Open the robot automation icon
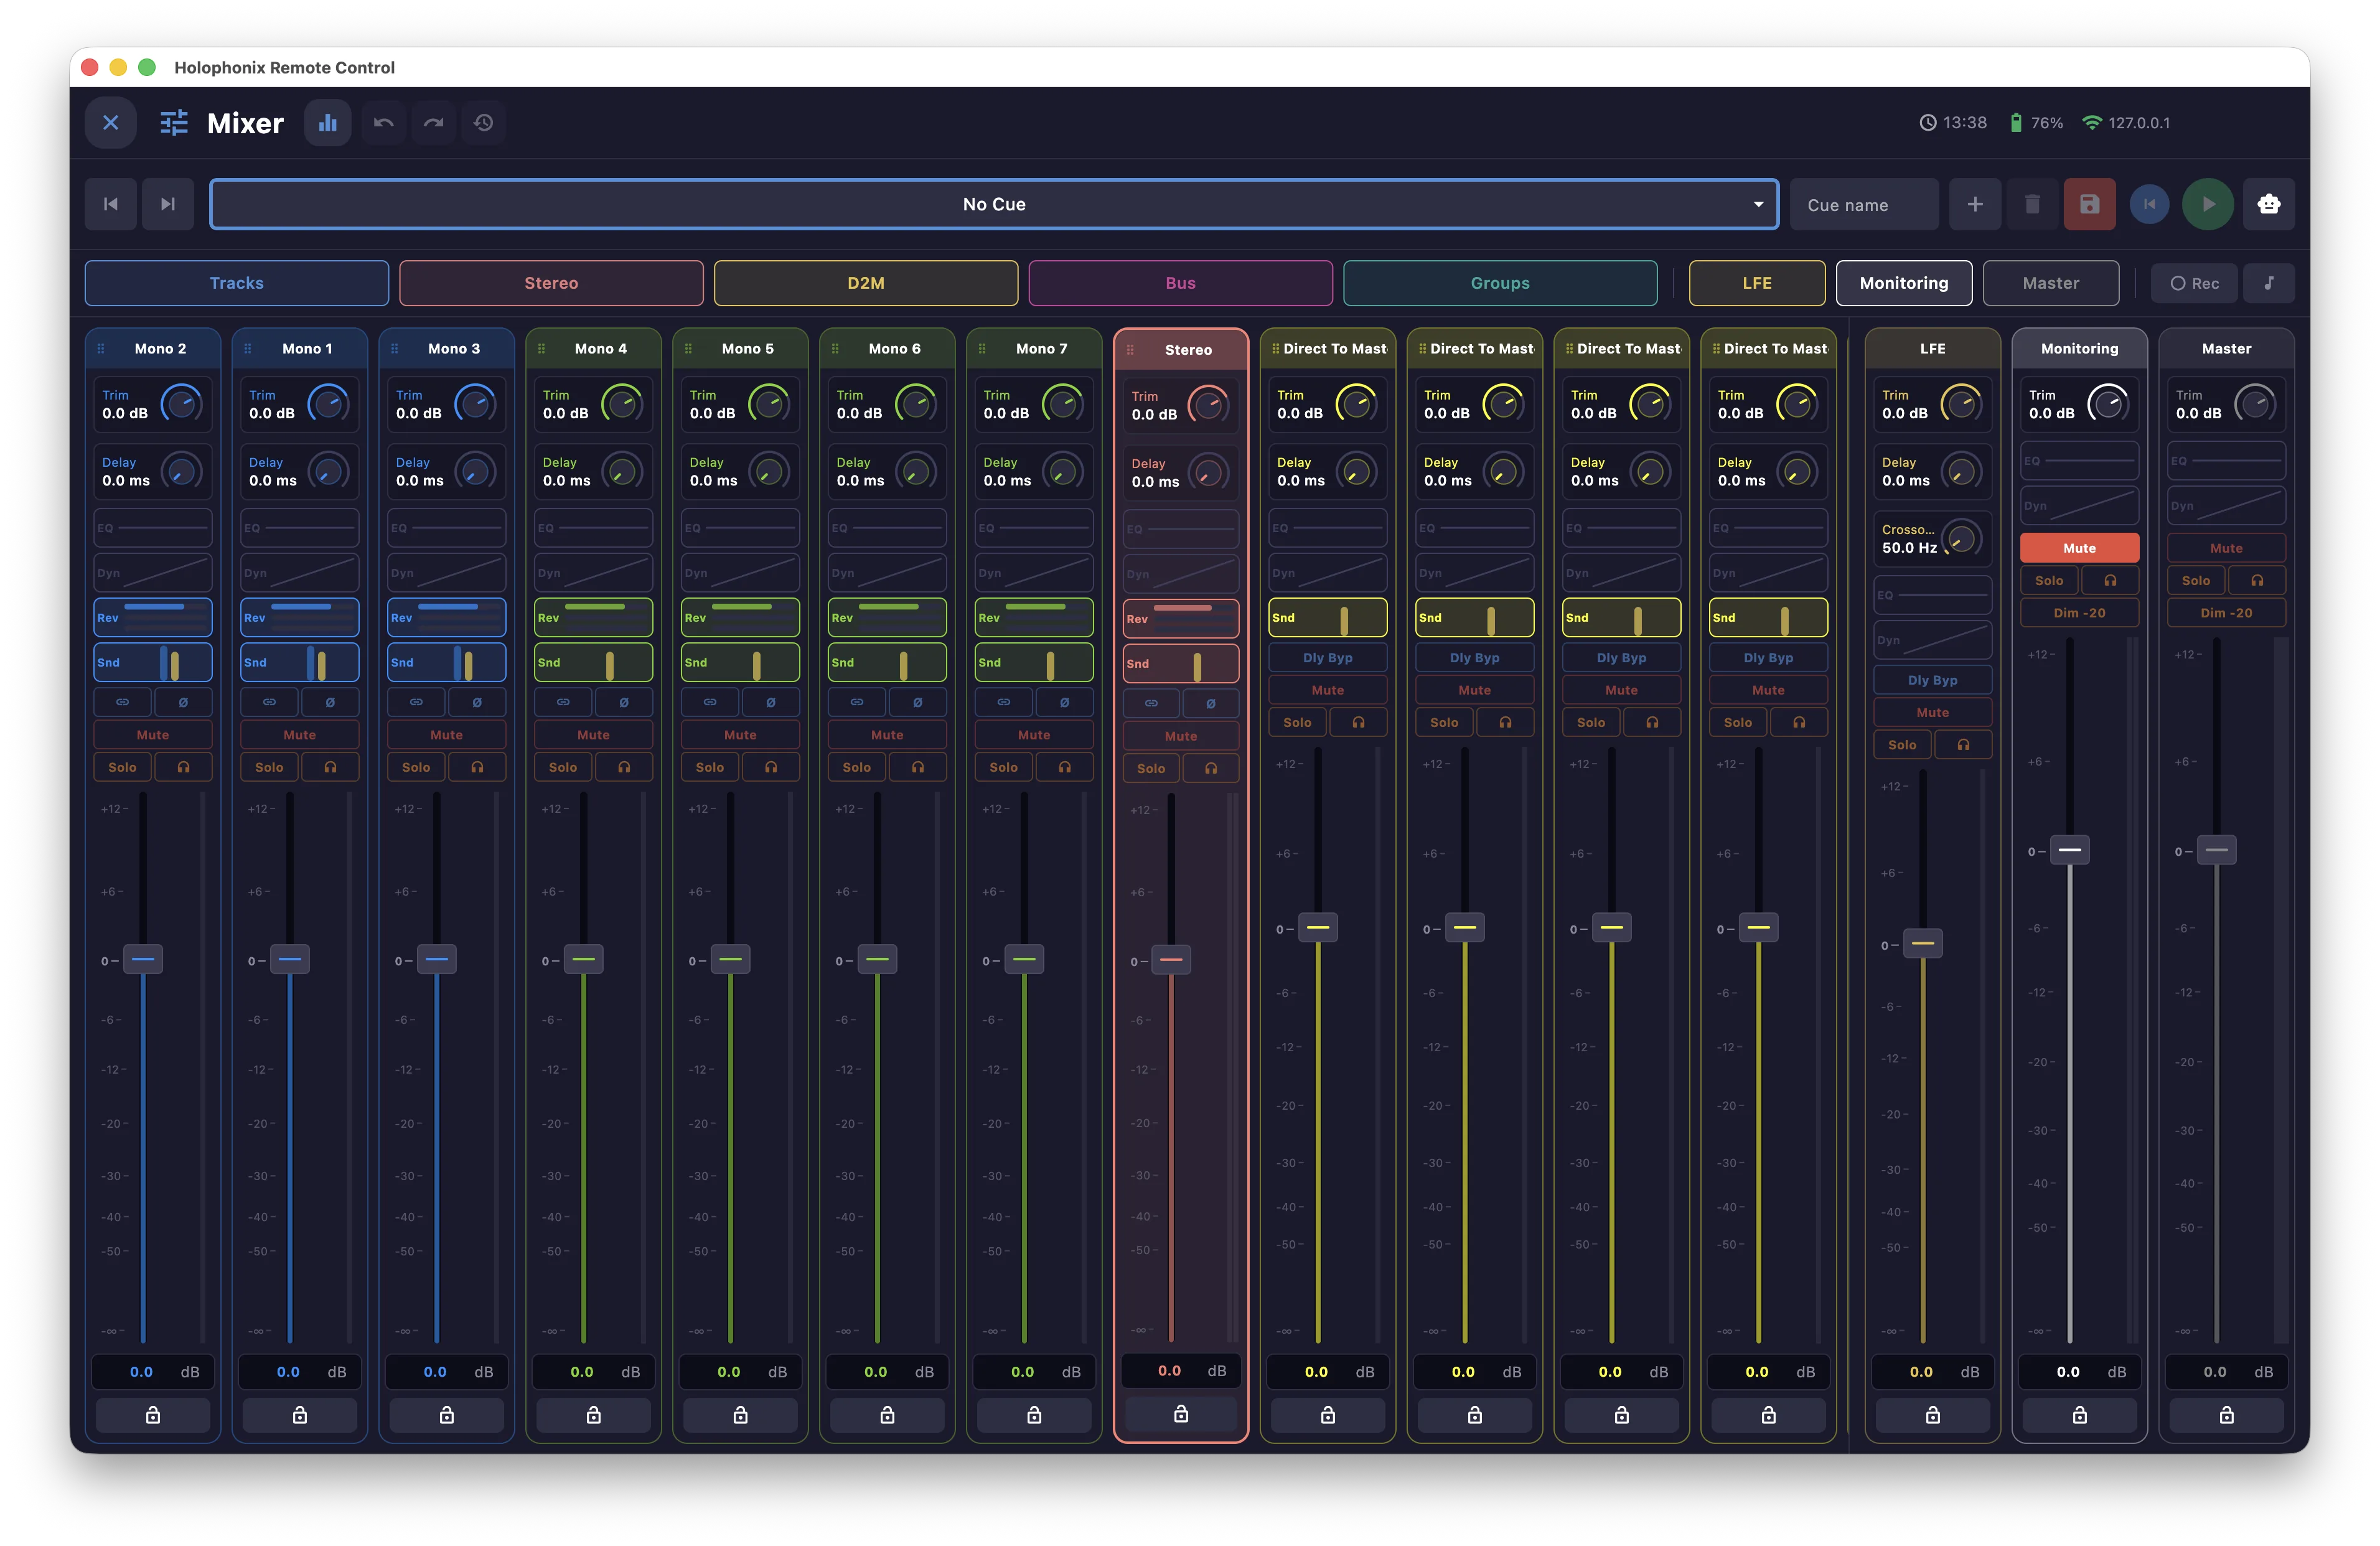 2269,204
